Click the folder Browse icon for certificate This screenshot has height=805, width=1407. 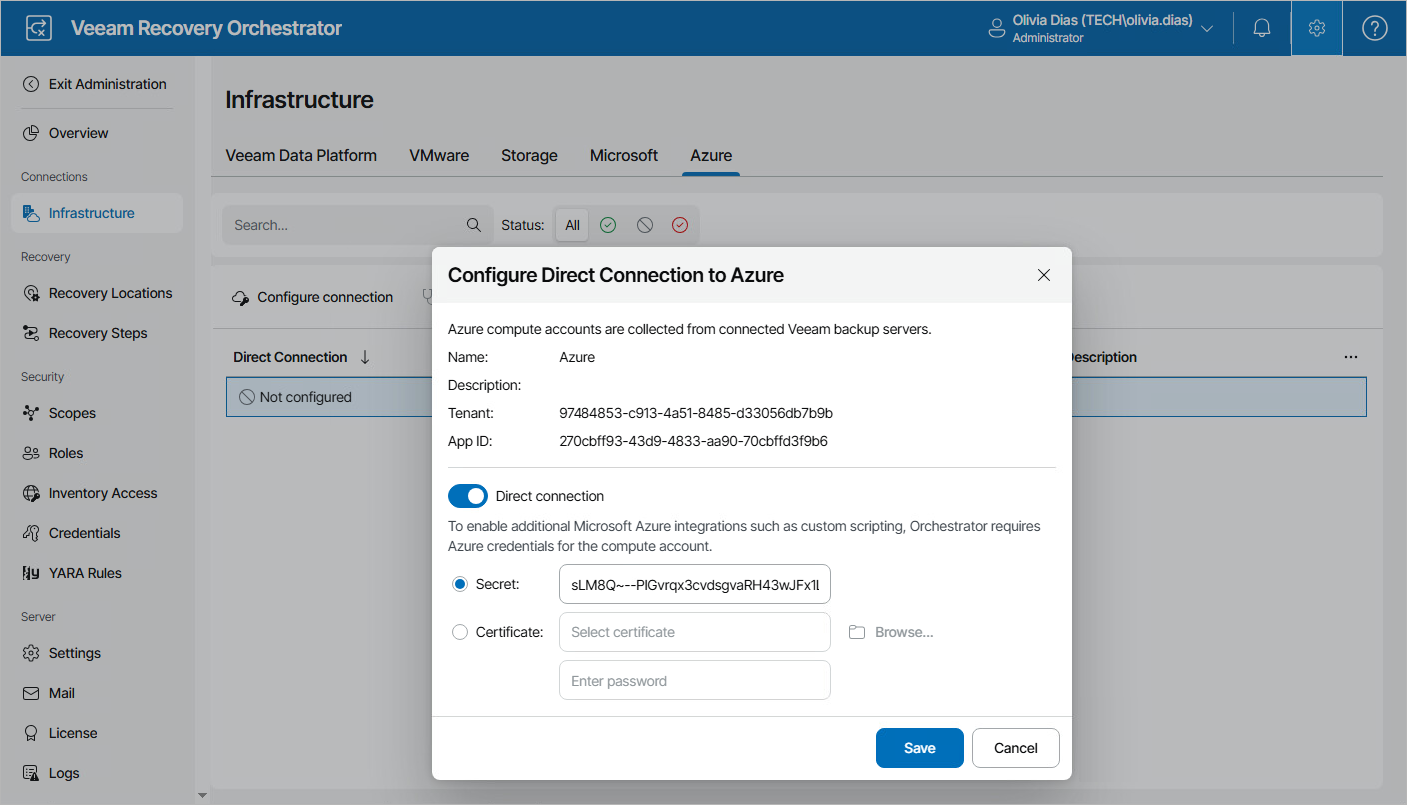tap(857, 632)
